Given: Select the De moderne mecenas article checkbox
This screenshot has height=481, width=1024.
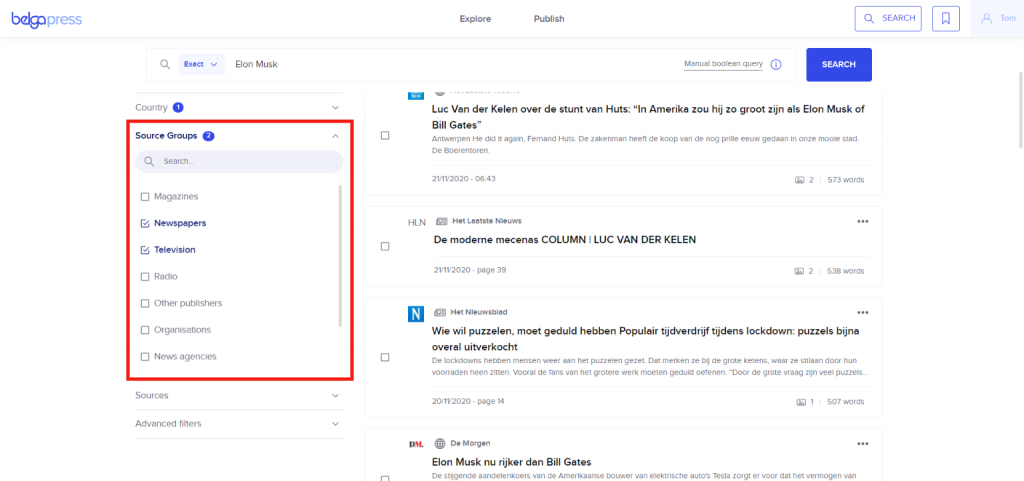Looking at the screenshot, I should pos(385,246).
